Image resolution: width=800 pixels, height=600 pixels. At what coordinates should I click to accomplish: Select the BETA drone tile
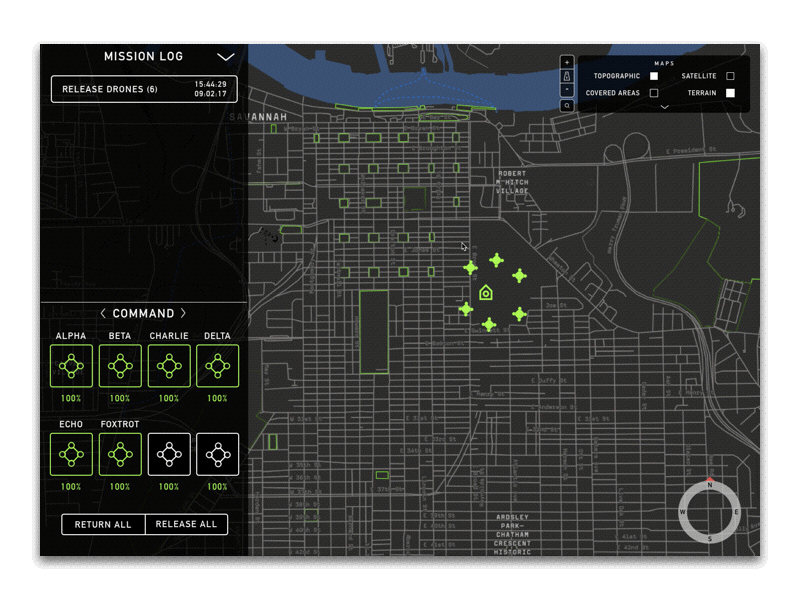pyautogui.click(x=120, y=366)
